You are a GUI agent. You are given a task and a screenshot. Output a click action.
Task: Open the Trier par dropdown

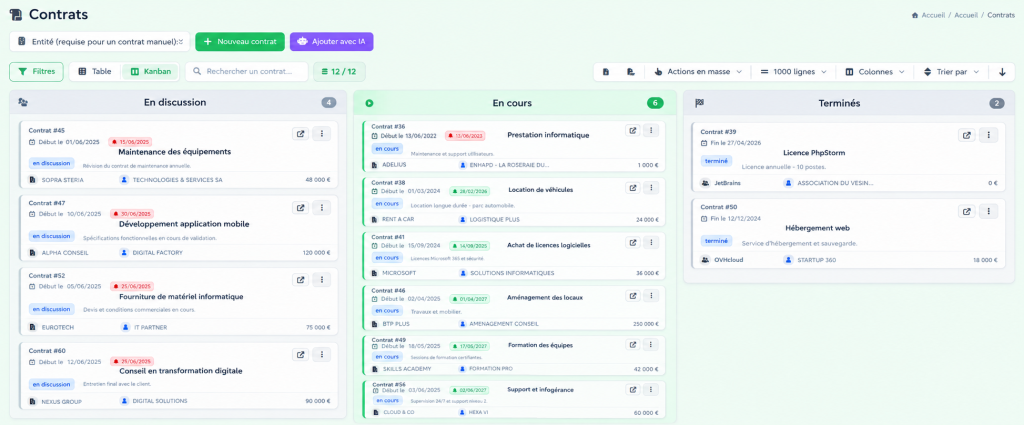(952, 72)
